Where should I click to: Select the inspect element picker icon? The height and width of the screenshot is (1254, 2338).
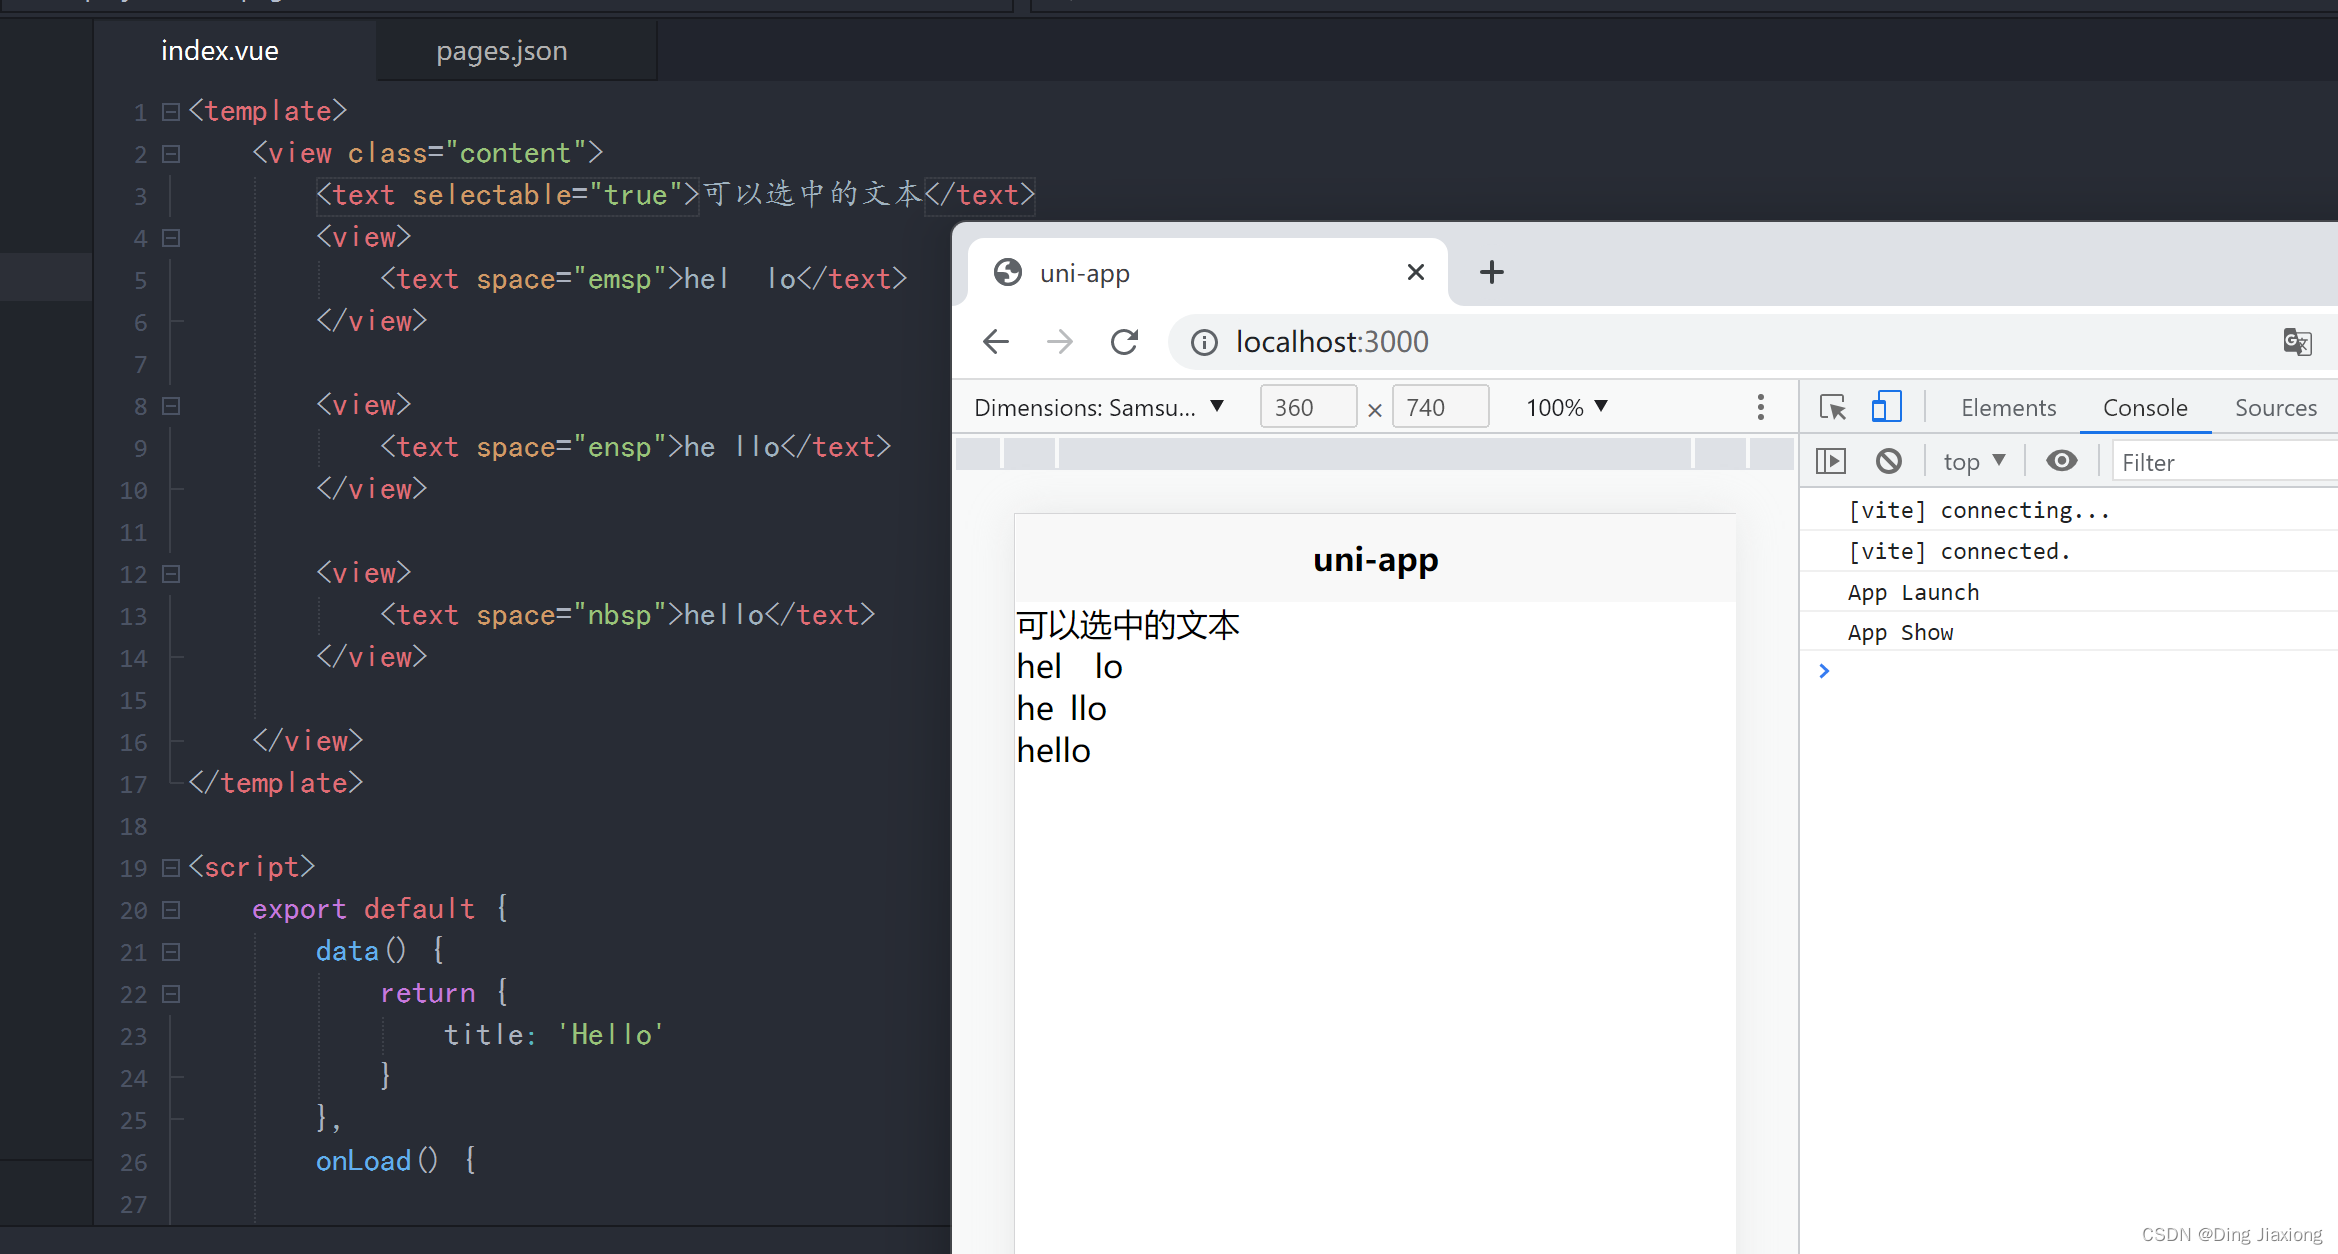[1832, 407]
